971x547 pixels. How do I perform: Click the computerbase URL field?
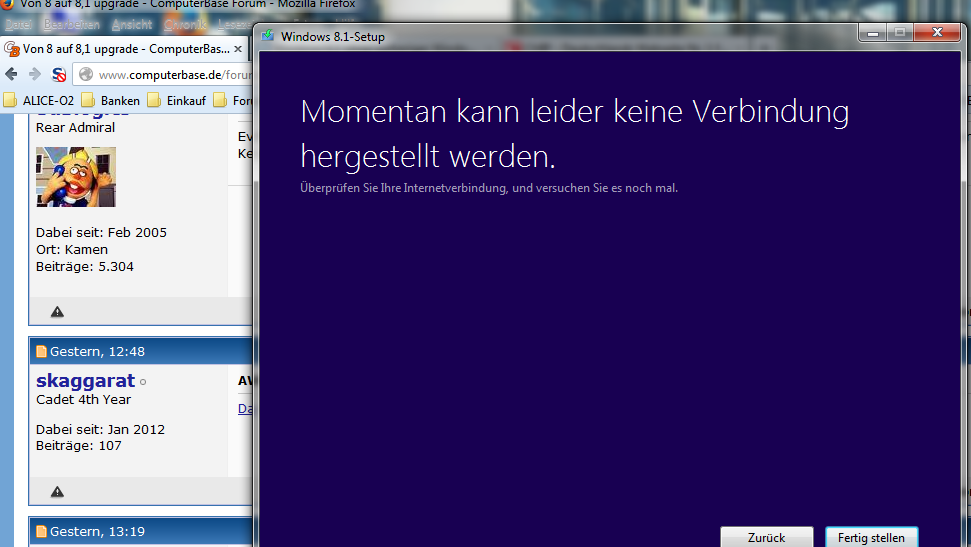(162, 74)
